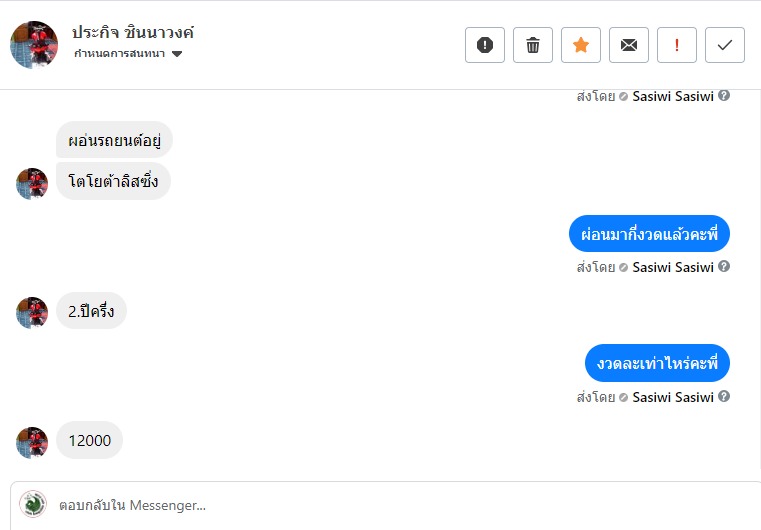This screenshot has height=530, width=761.
Task: Click help icon under ผ่อนมากี่งวดแล้วคะพี่ message
Action: coord(724,267)
